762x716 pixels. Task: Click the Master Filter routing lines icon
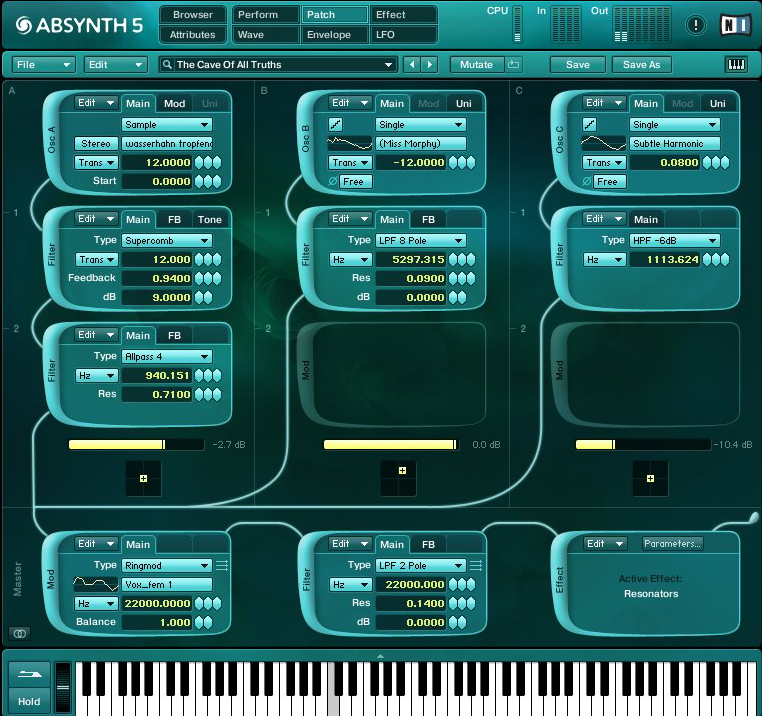476,565
